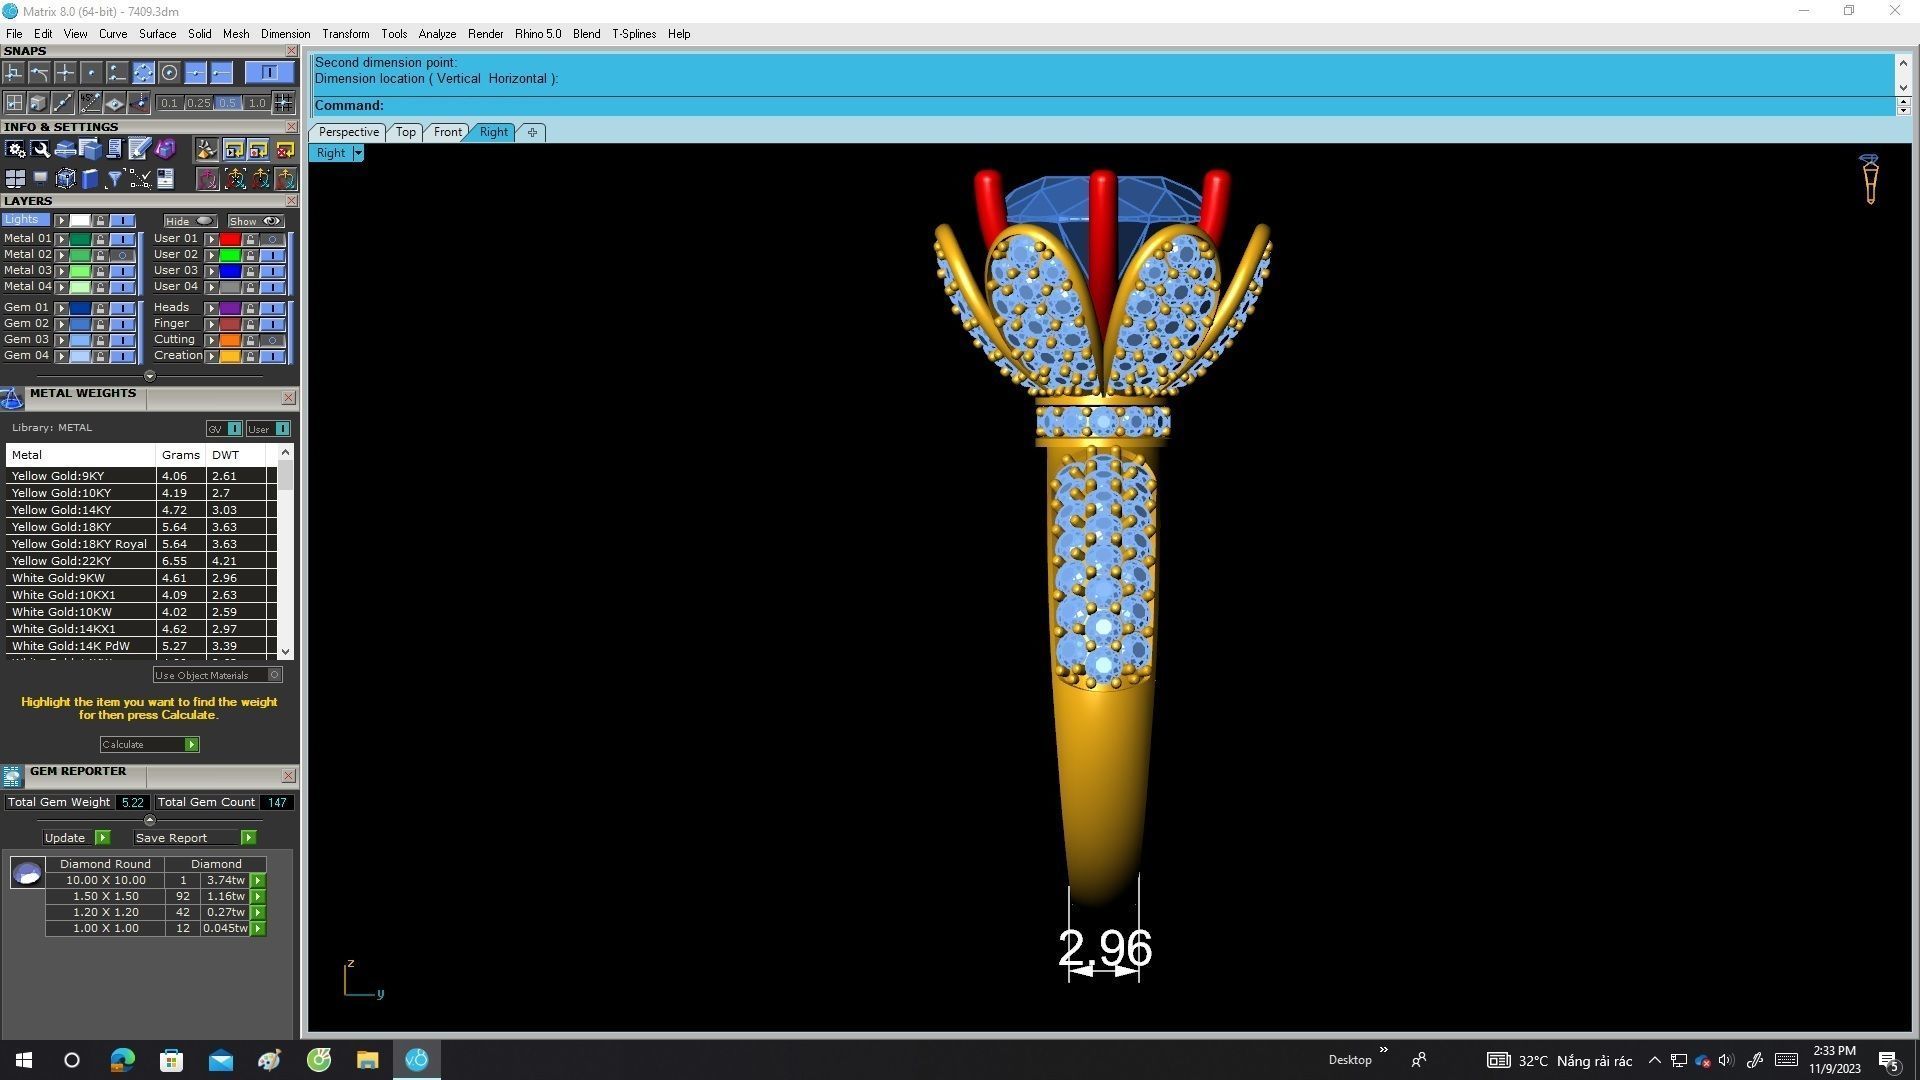
Task: Switch to the Perspective viewport tab
Action: tap(348, 132)
